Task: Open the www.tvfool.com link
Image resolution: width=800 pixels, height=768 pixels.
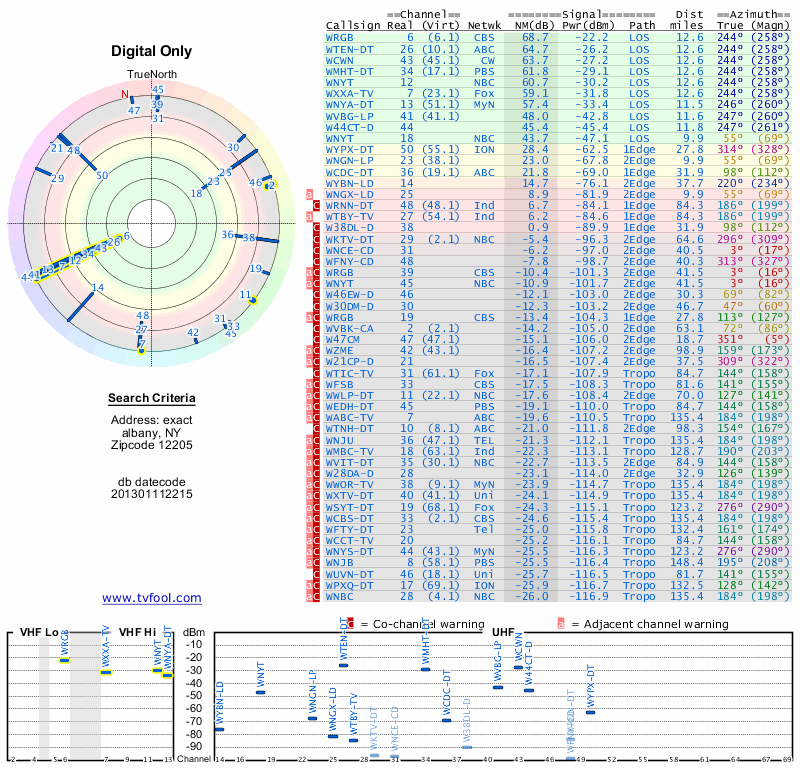Action: (x=152, y=598)
